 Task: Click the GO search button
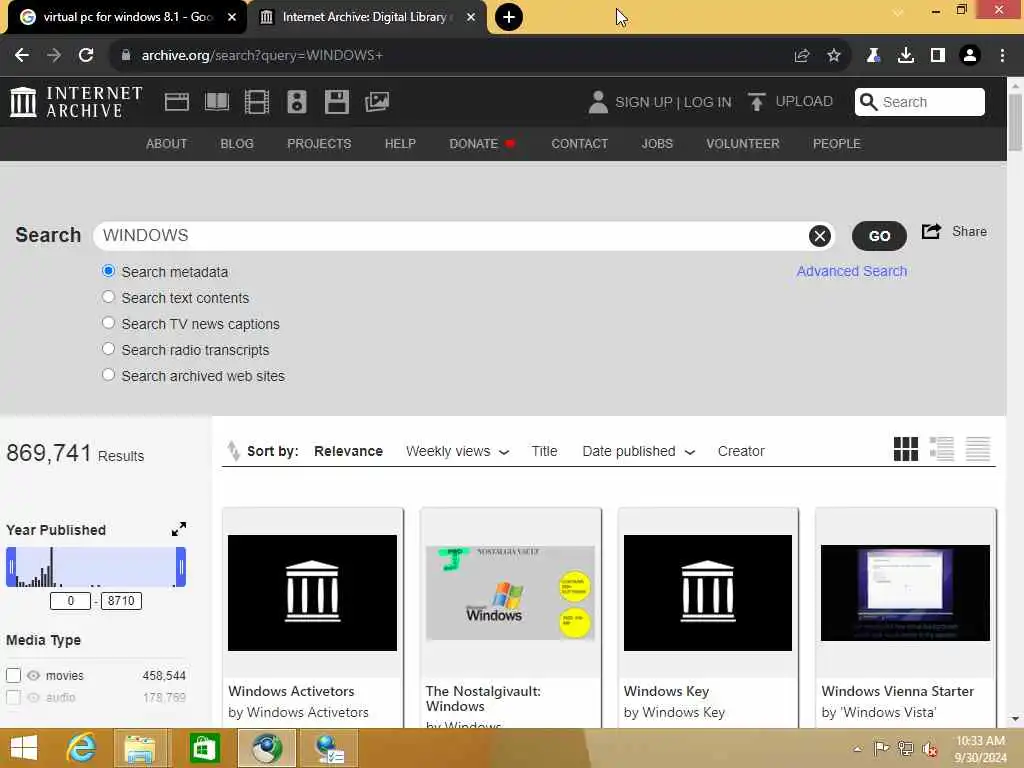click(x=879, y=236)
